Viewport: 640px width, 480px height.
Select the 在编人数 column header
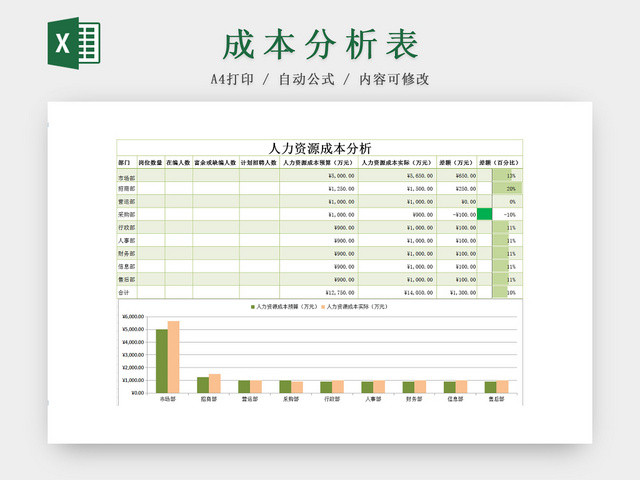(x=178, y=162)
